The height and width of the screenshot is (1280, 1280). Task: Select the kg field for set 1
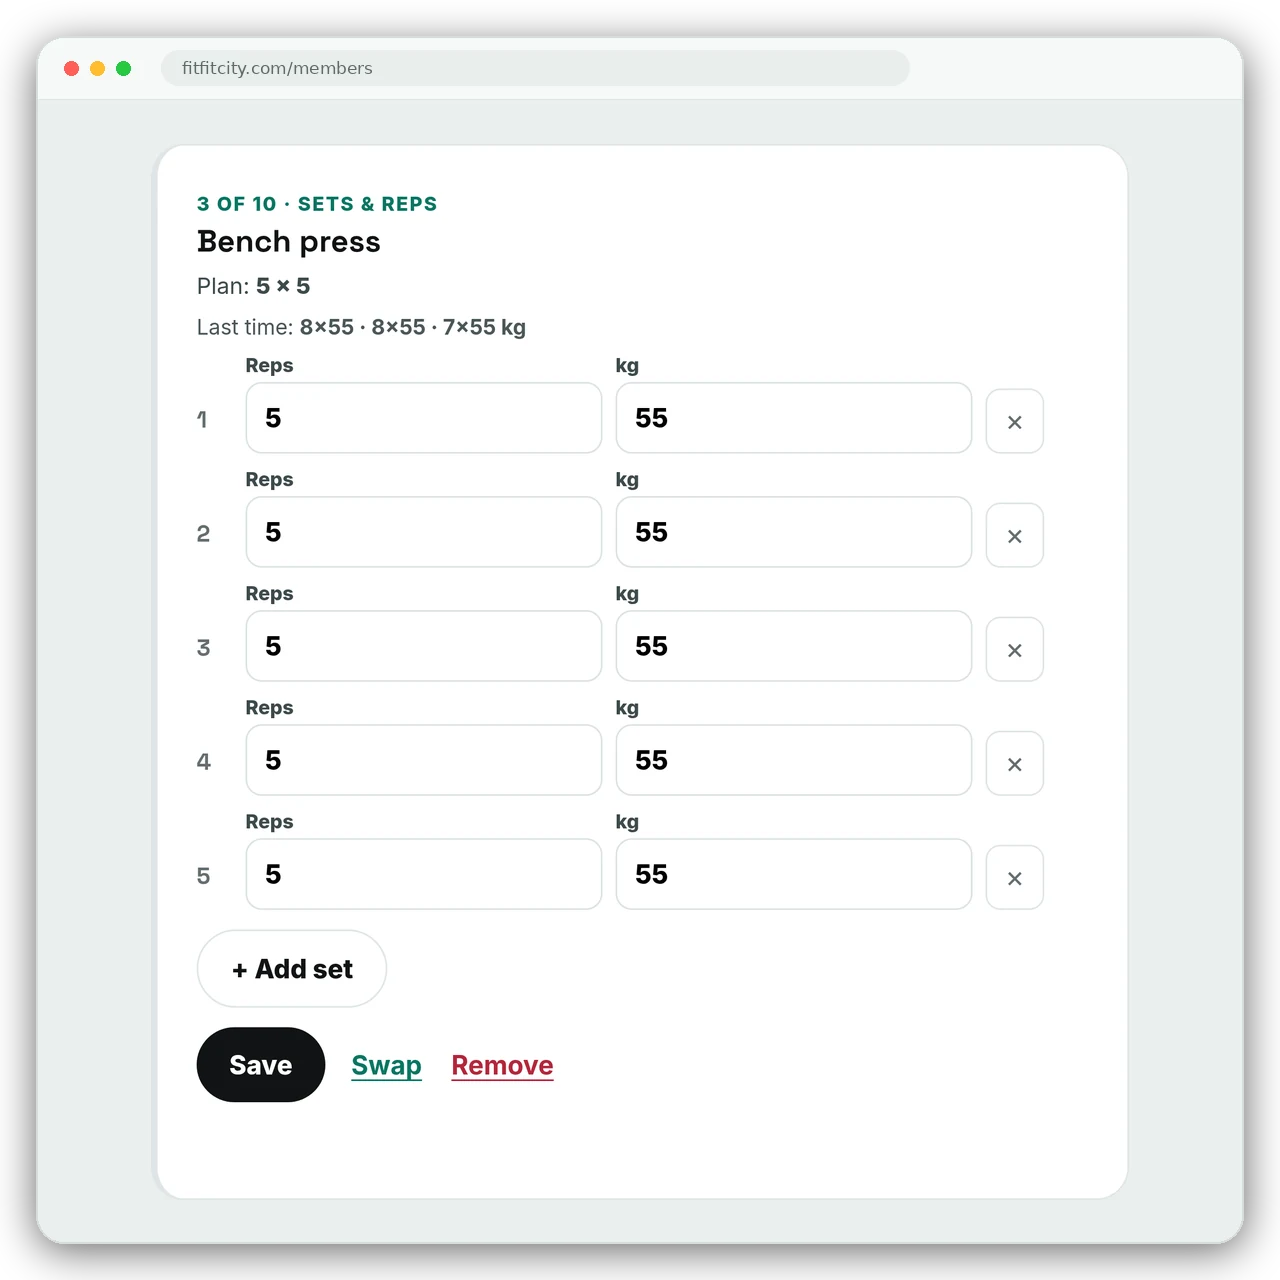coord(794,418)
